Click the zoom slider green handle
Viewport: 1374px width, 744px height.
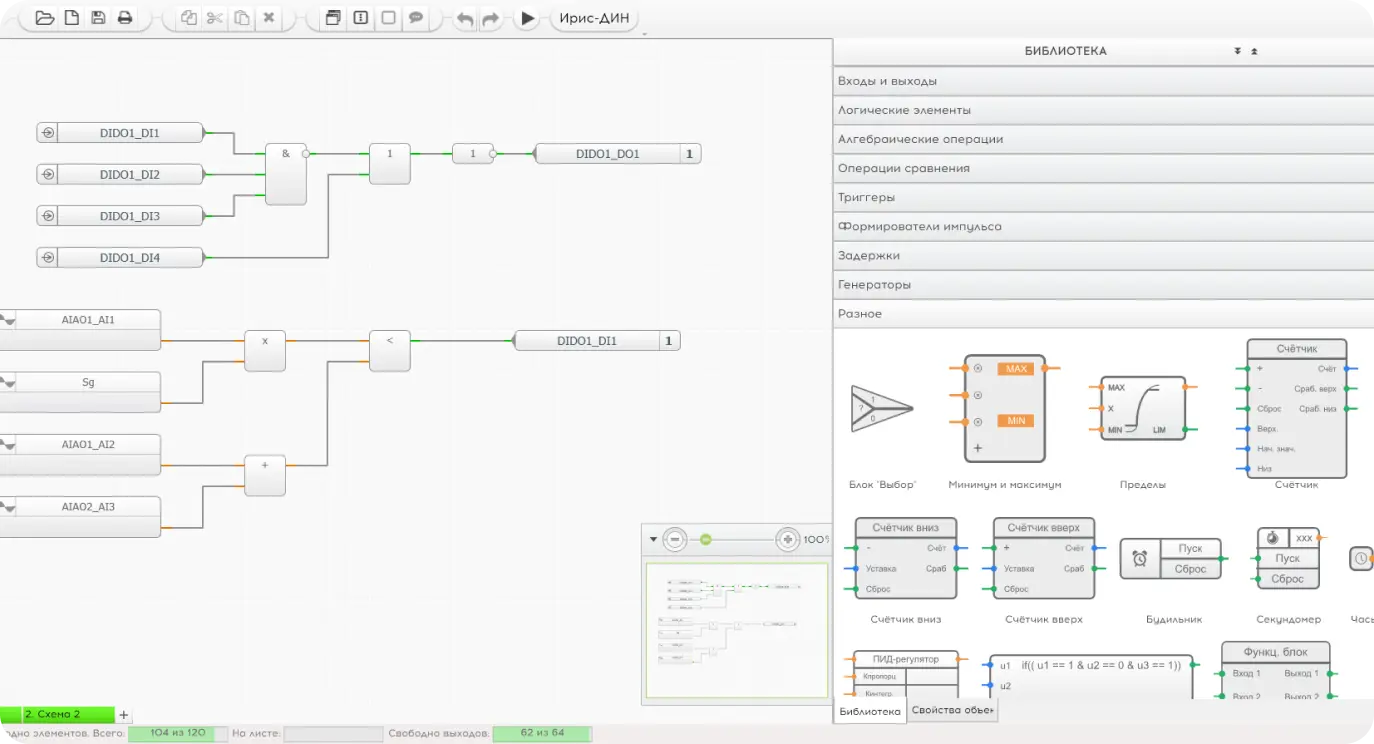point(705,540)
